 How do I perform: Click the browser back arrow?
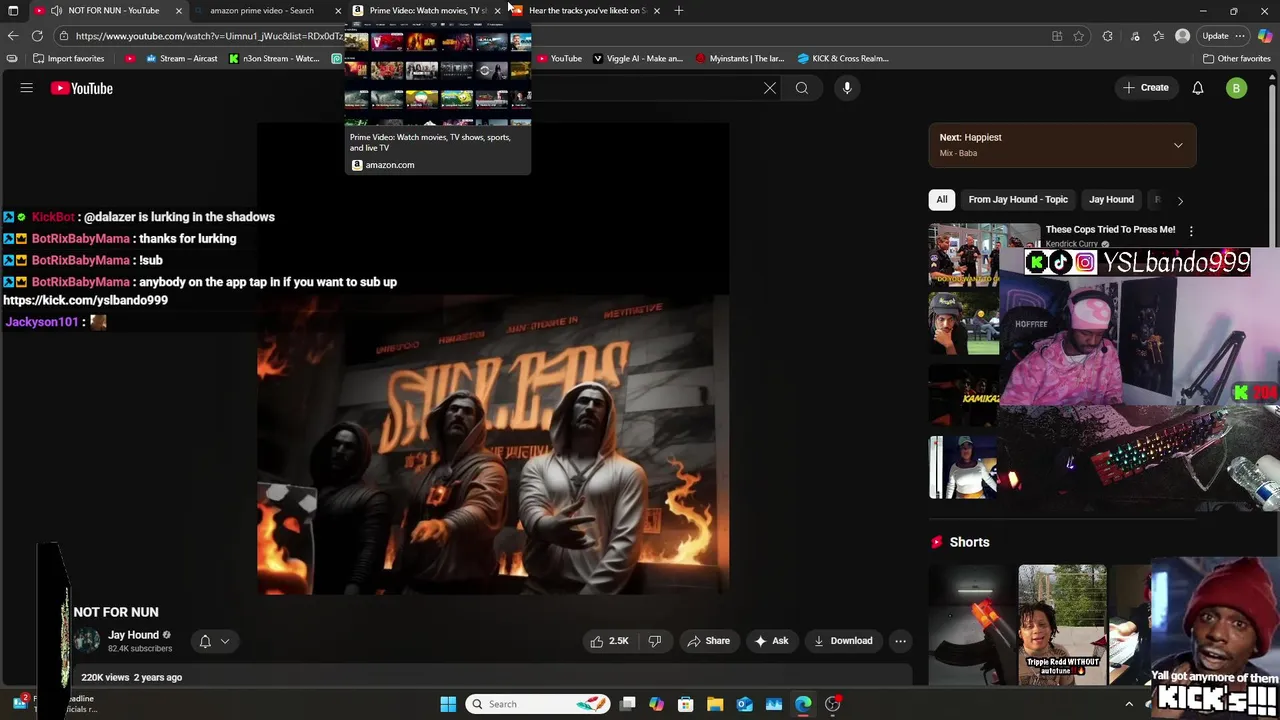pos(13,36)
